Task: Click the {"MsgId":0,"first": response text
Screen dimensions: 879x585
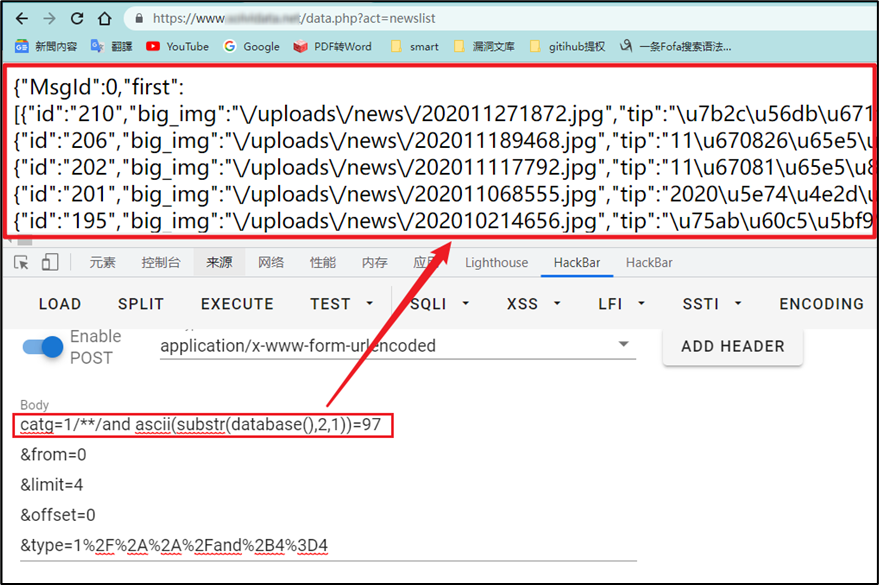Action: [x=99, y=87]
